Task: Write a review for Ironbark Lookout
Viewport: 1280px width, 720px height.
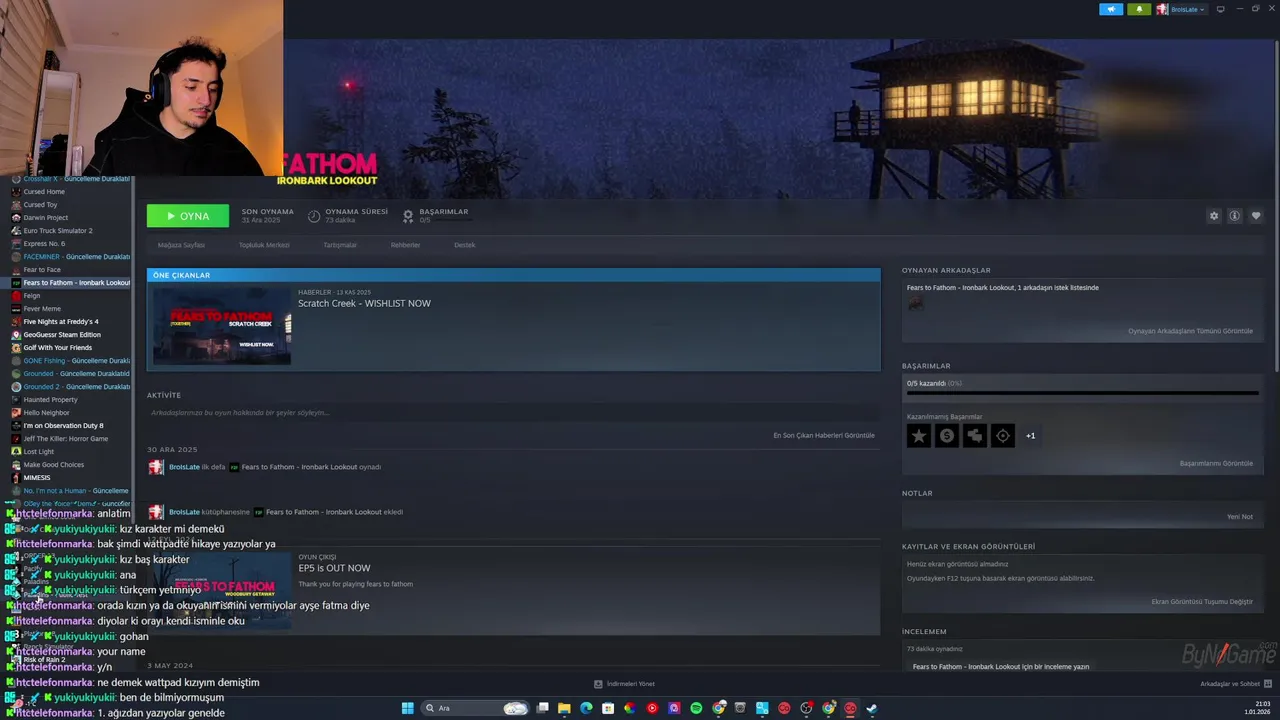Action: point(1001,666)
